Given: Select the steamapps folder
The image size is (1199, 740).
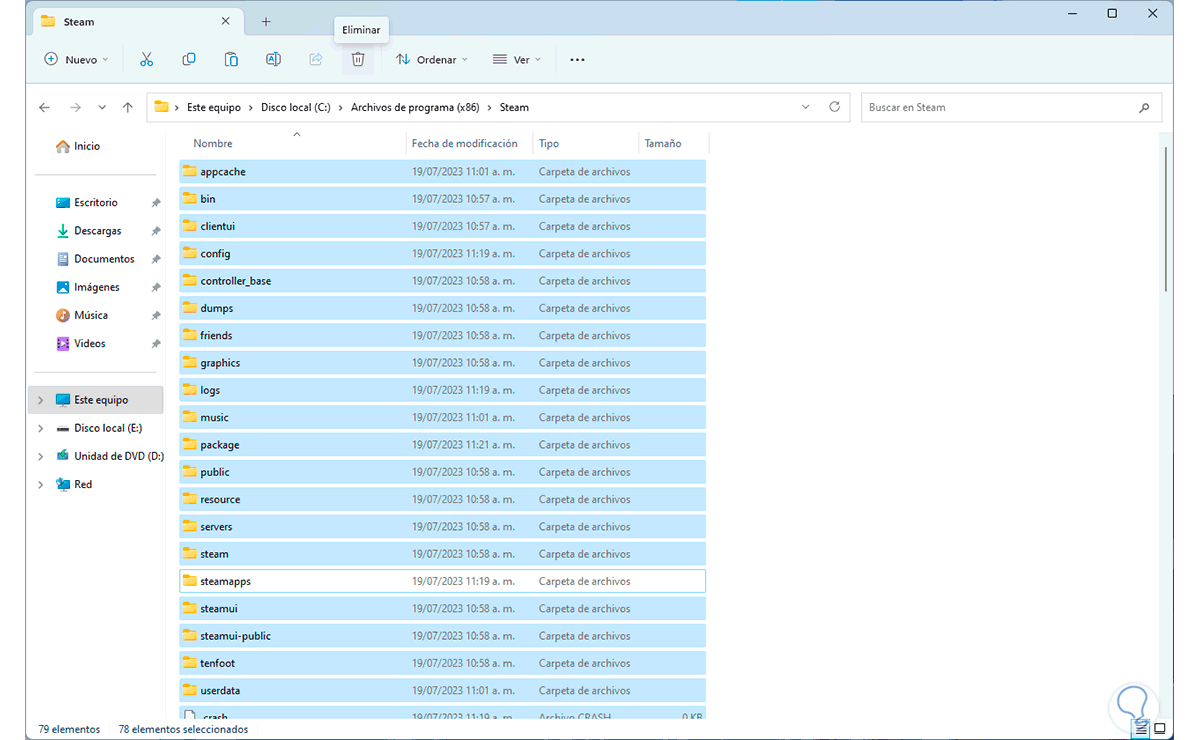Looking at the screenshot, I should 225,581.
